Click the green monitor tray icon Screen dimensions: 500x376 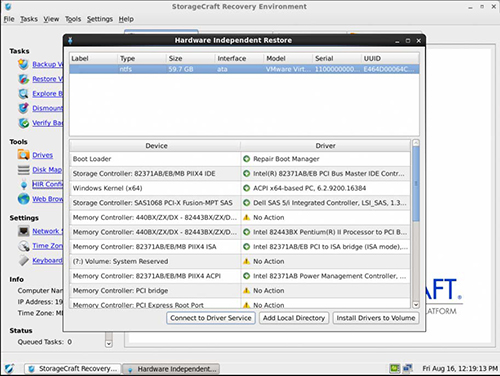tap(395, 368)
